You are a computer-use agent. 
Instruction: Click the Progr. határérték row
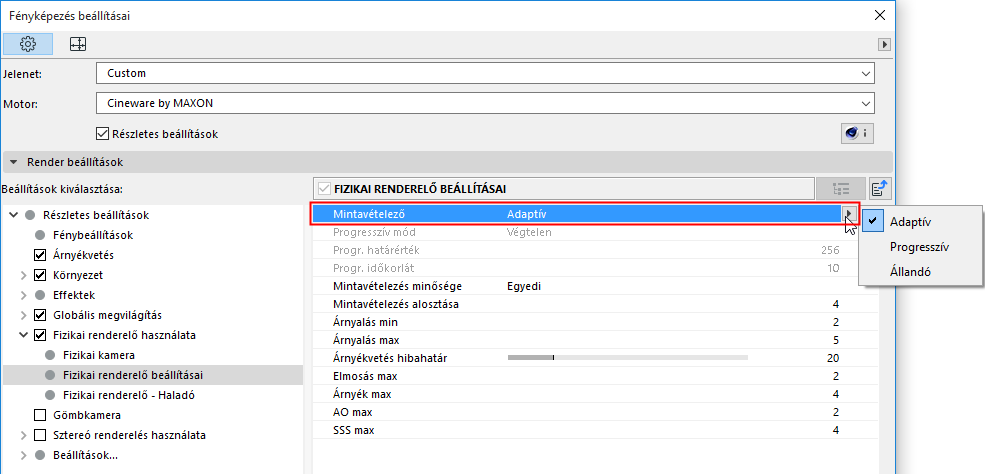pyautogui.click(x=585, y=250)
